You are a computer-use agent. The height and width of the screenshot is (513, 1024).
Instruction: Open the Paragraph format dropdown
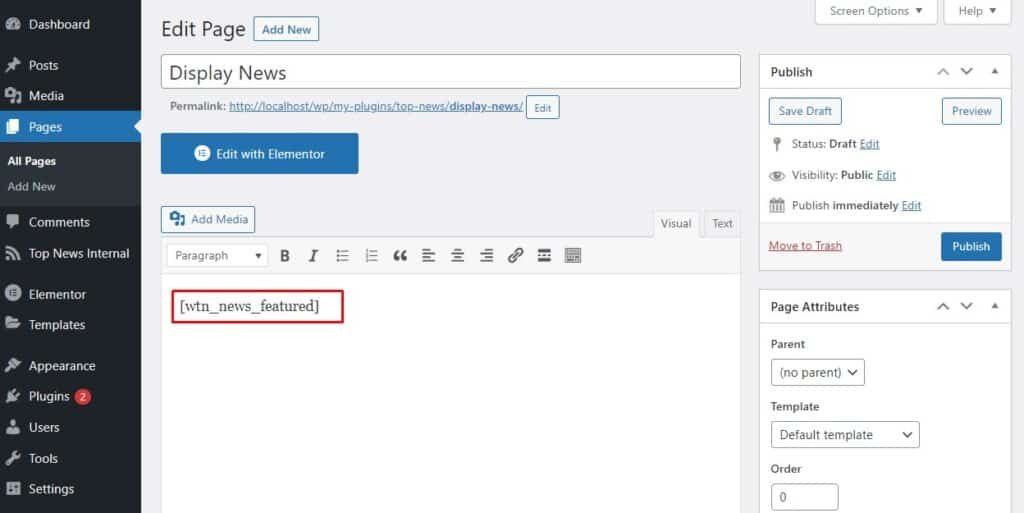pyautogui.click(x=217, y=256)
